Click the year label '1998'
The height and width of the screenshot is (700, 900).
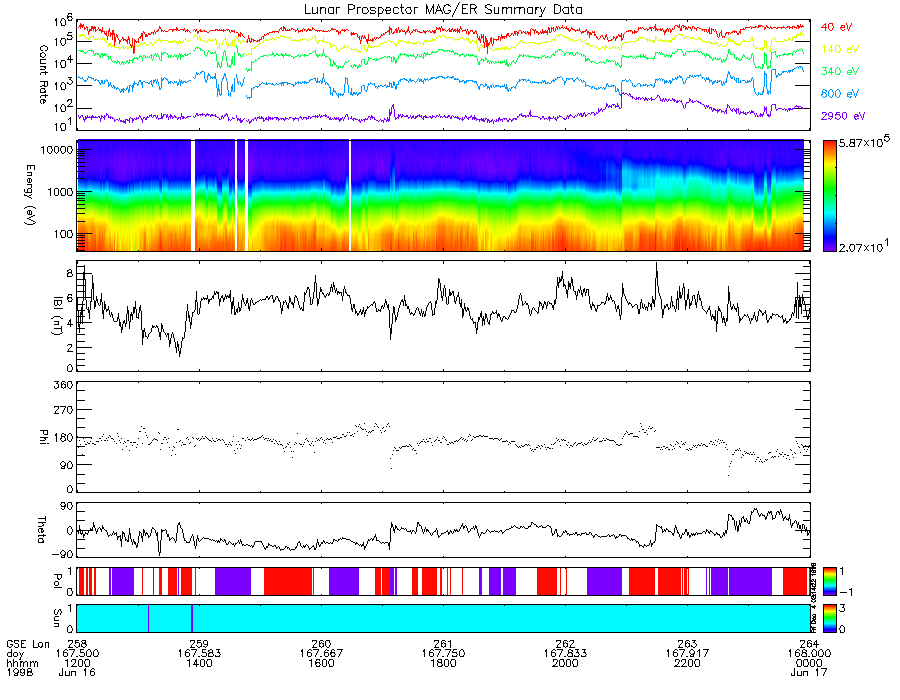[x=20, y=672]
